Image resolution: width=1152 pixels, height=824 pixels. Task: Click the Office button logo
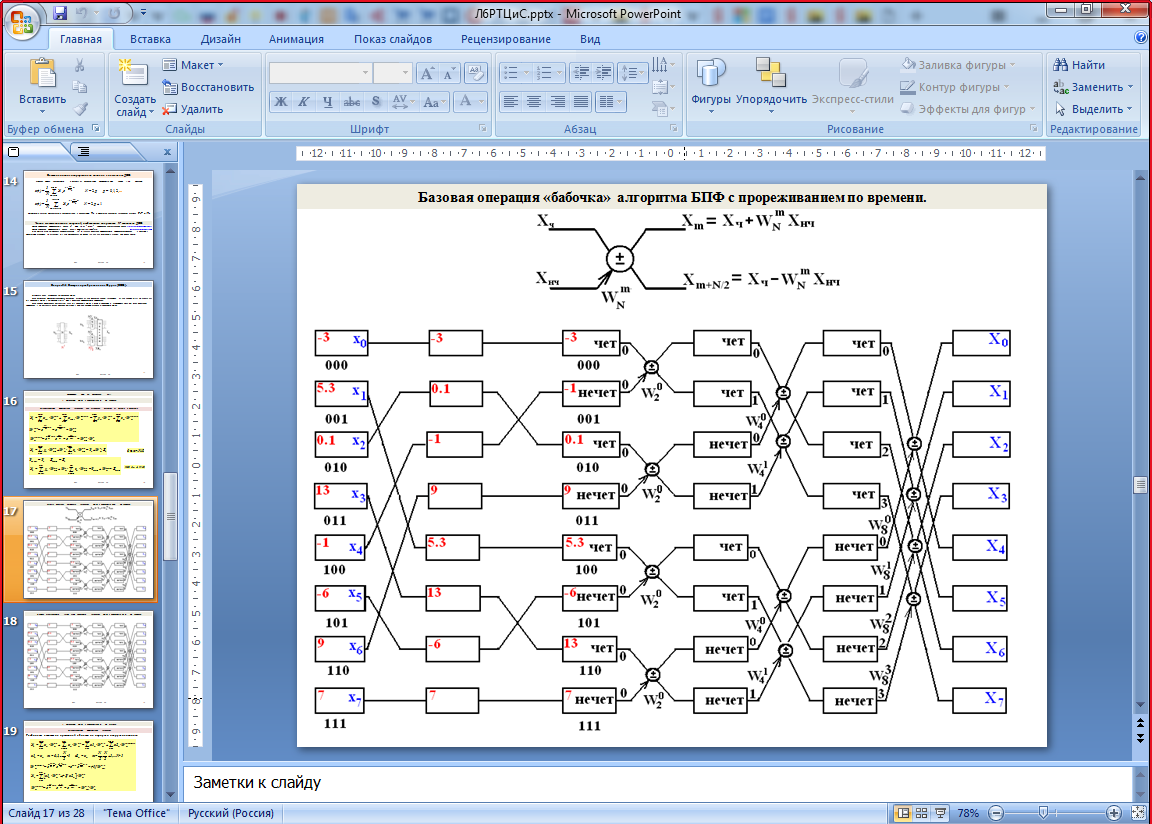(x=22, y=22)
